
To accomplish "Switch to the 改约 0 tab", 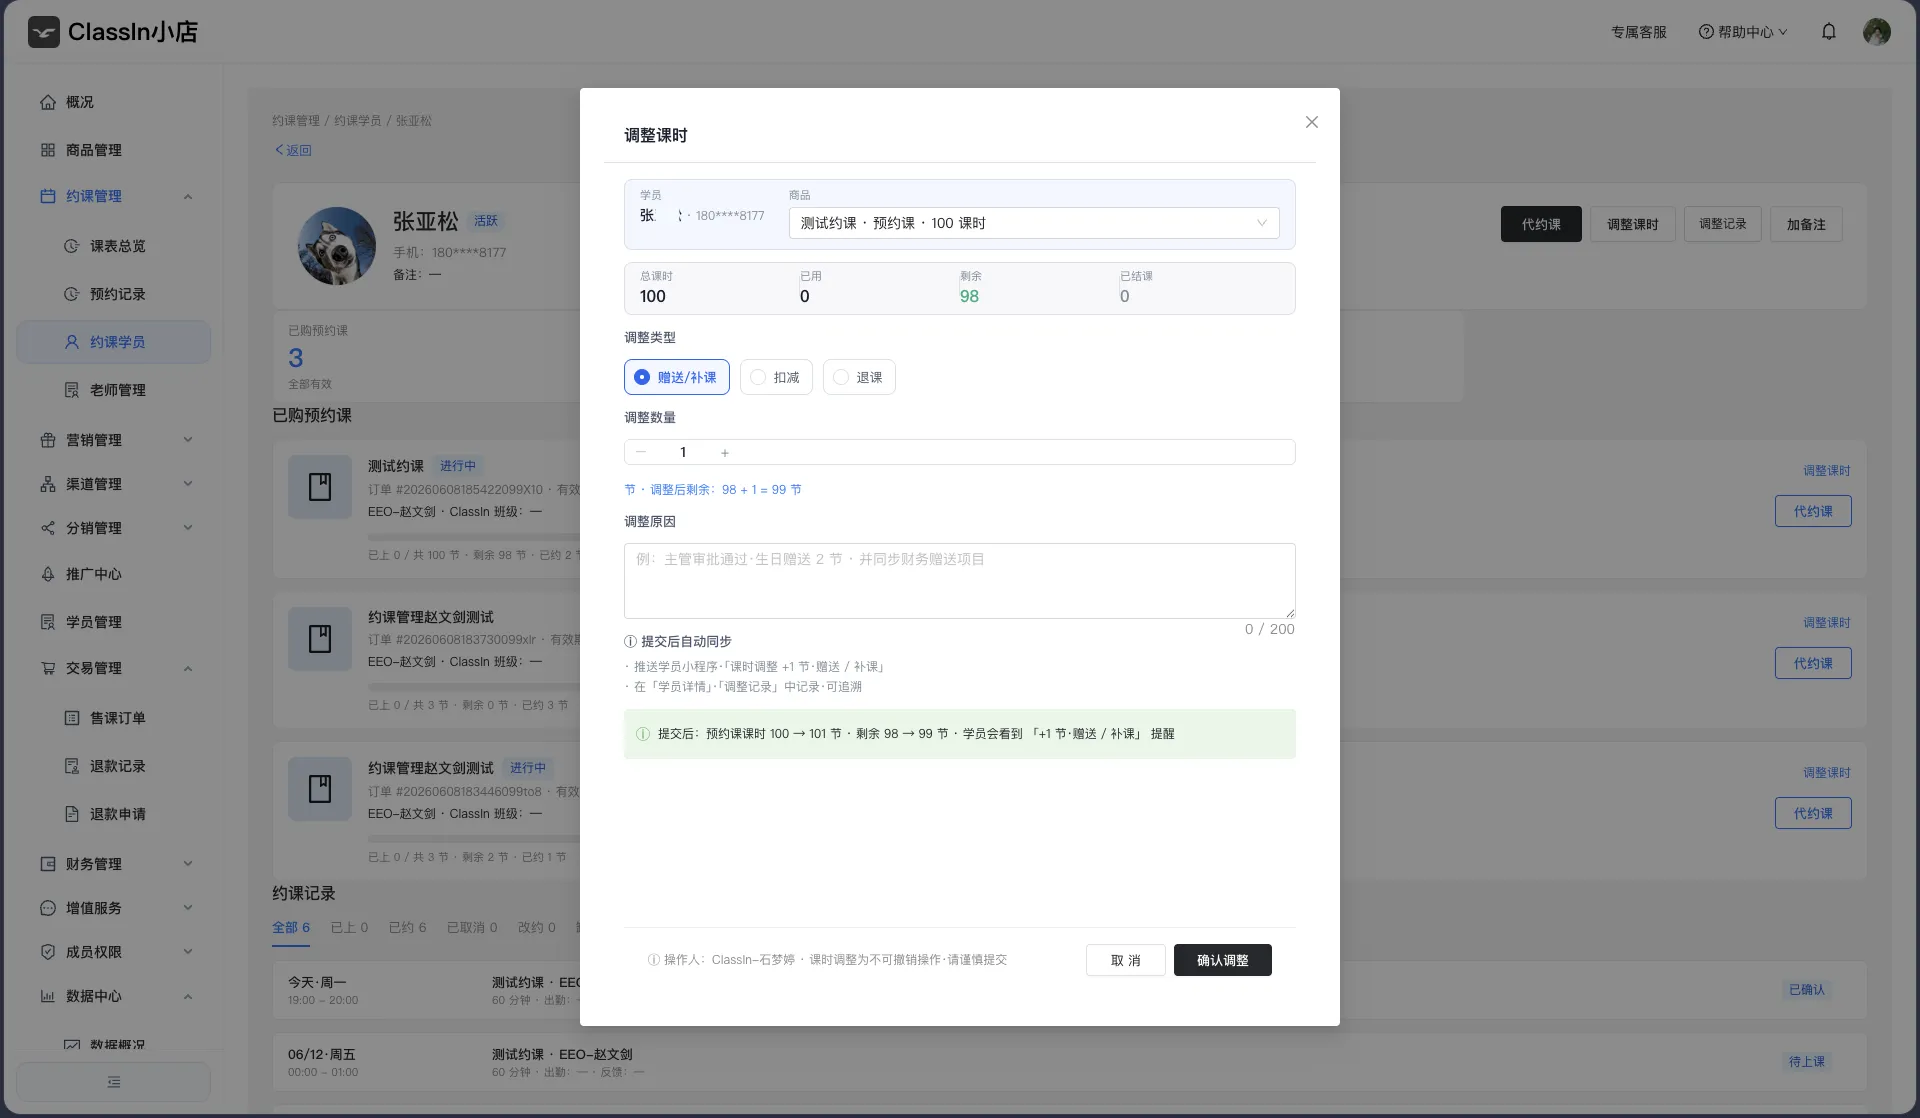I will (536, 927).
